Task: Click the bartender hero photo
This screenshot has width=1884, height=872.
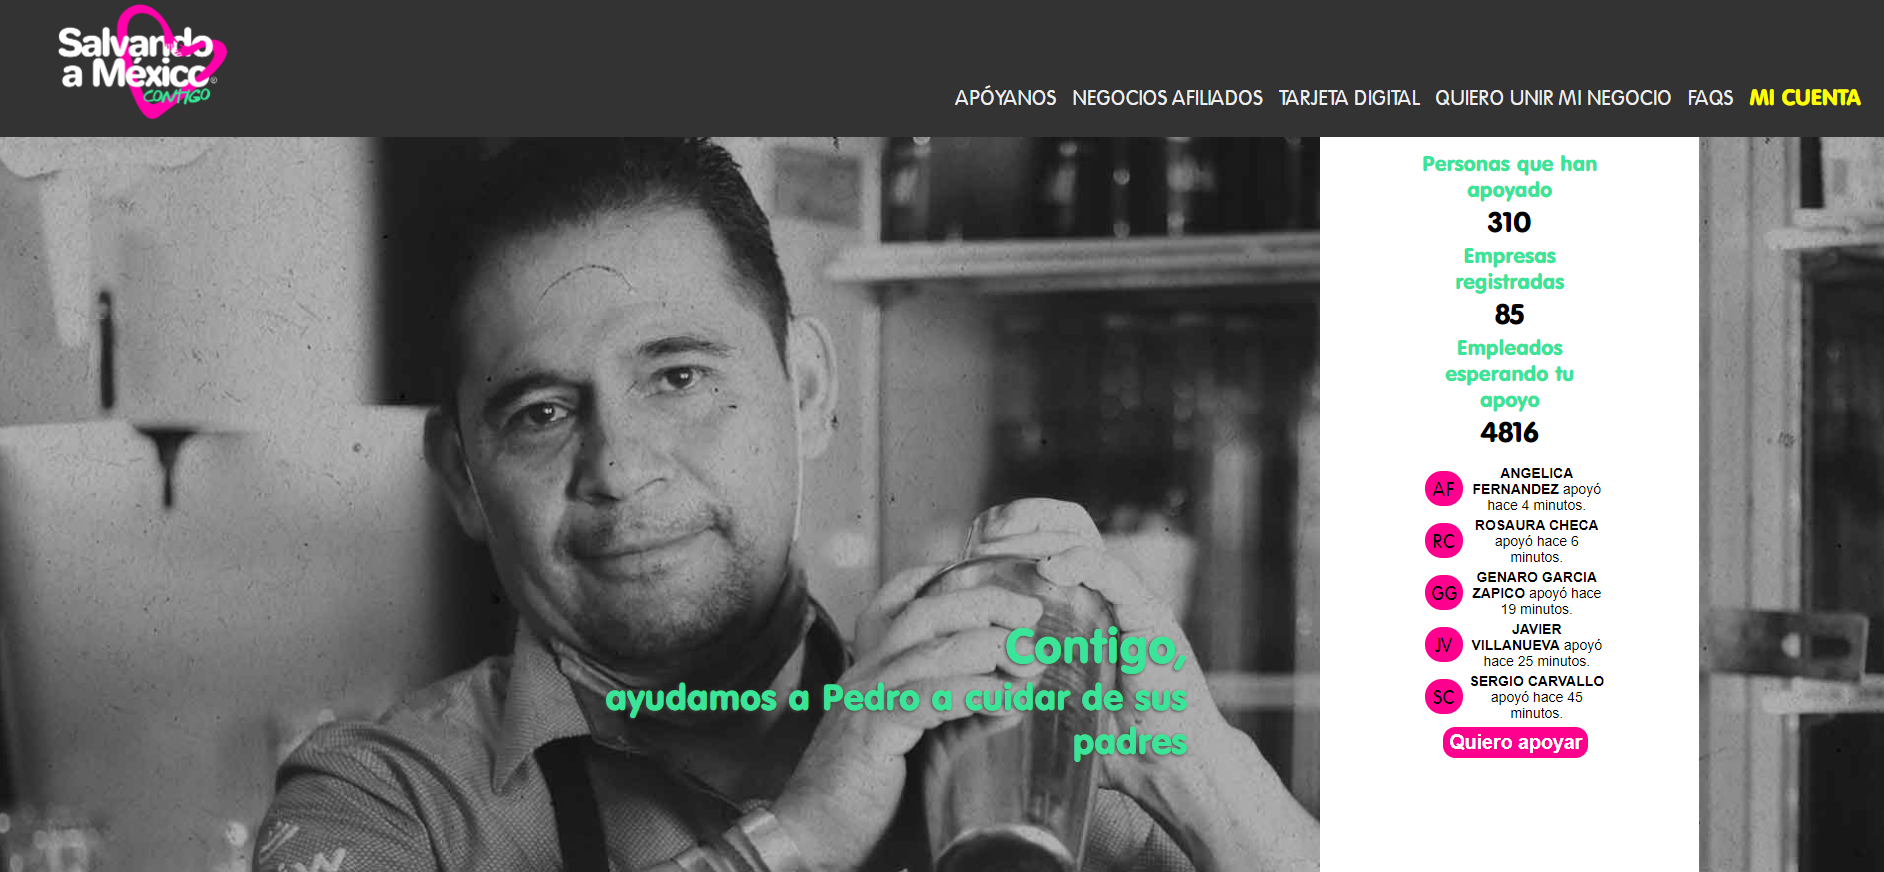Action: point(660,504)
